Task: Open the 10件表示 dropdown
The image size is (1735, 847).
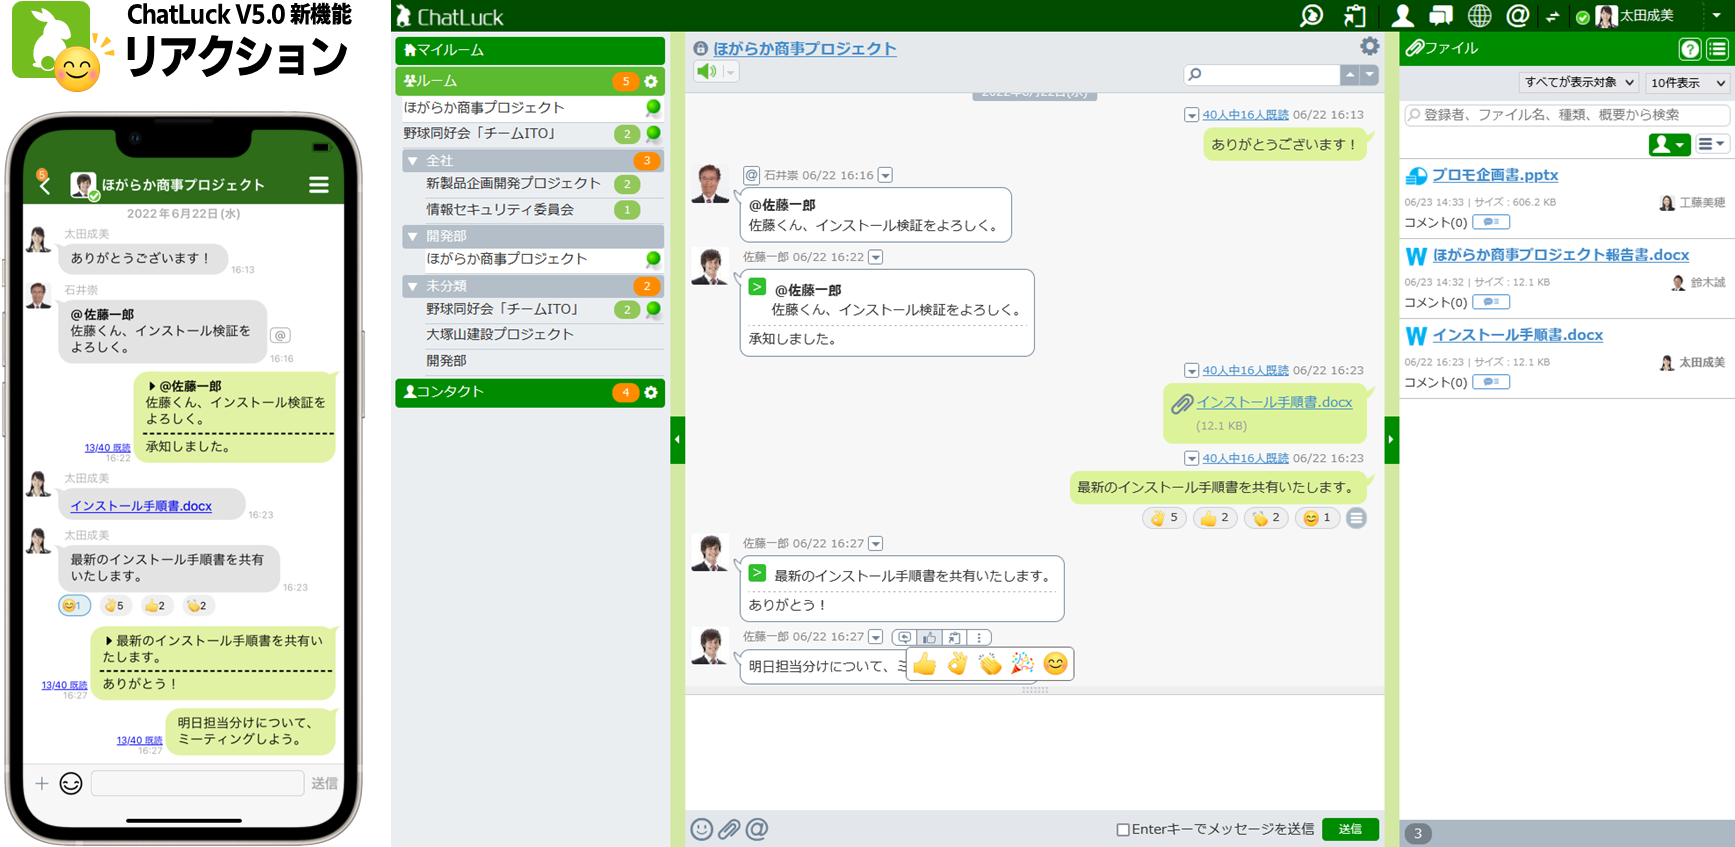Action: point(1687,82)
